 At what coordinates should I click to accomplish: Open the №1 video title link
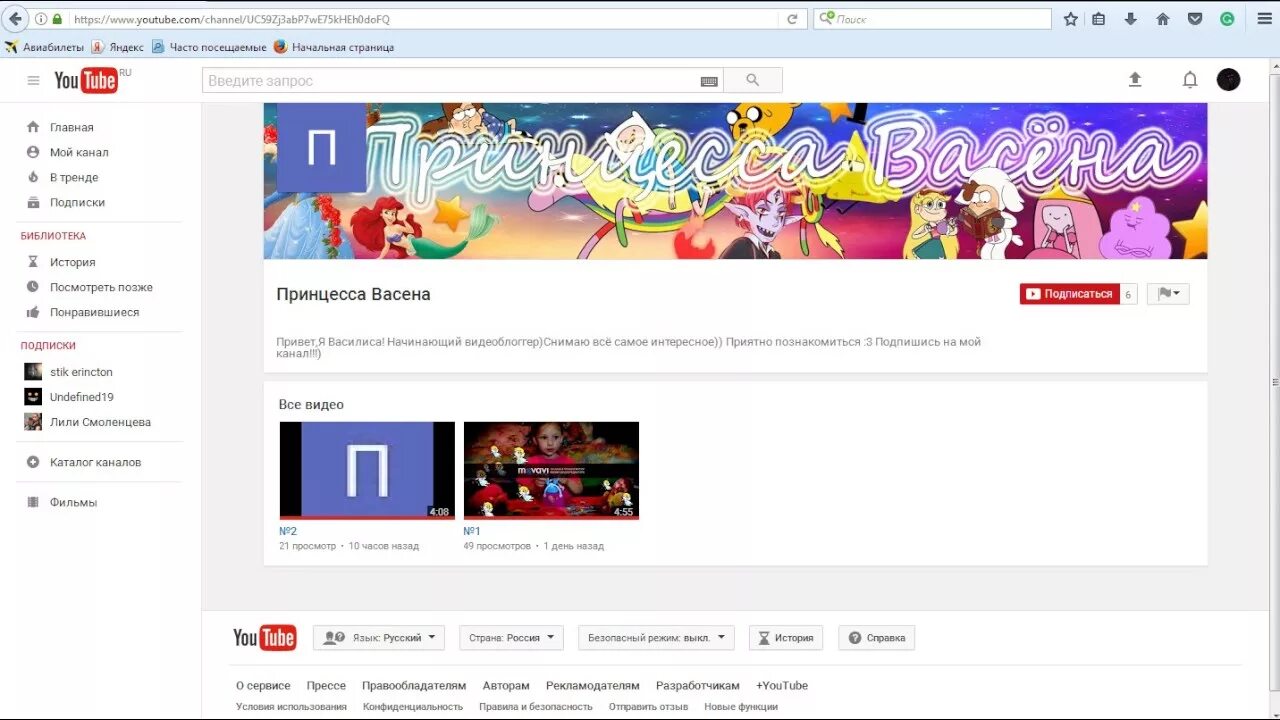point(472,531)
